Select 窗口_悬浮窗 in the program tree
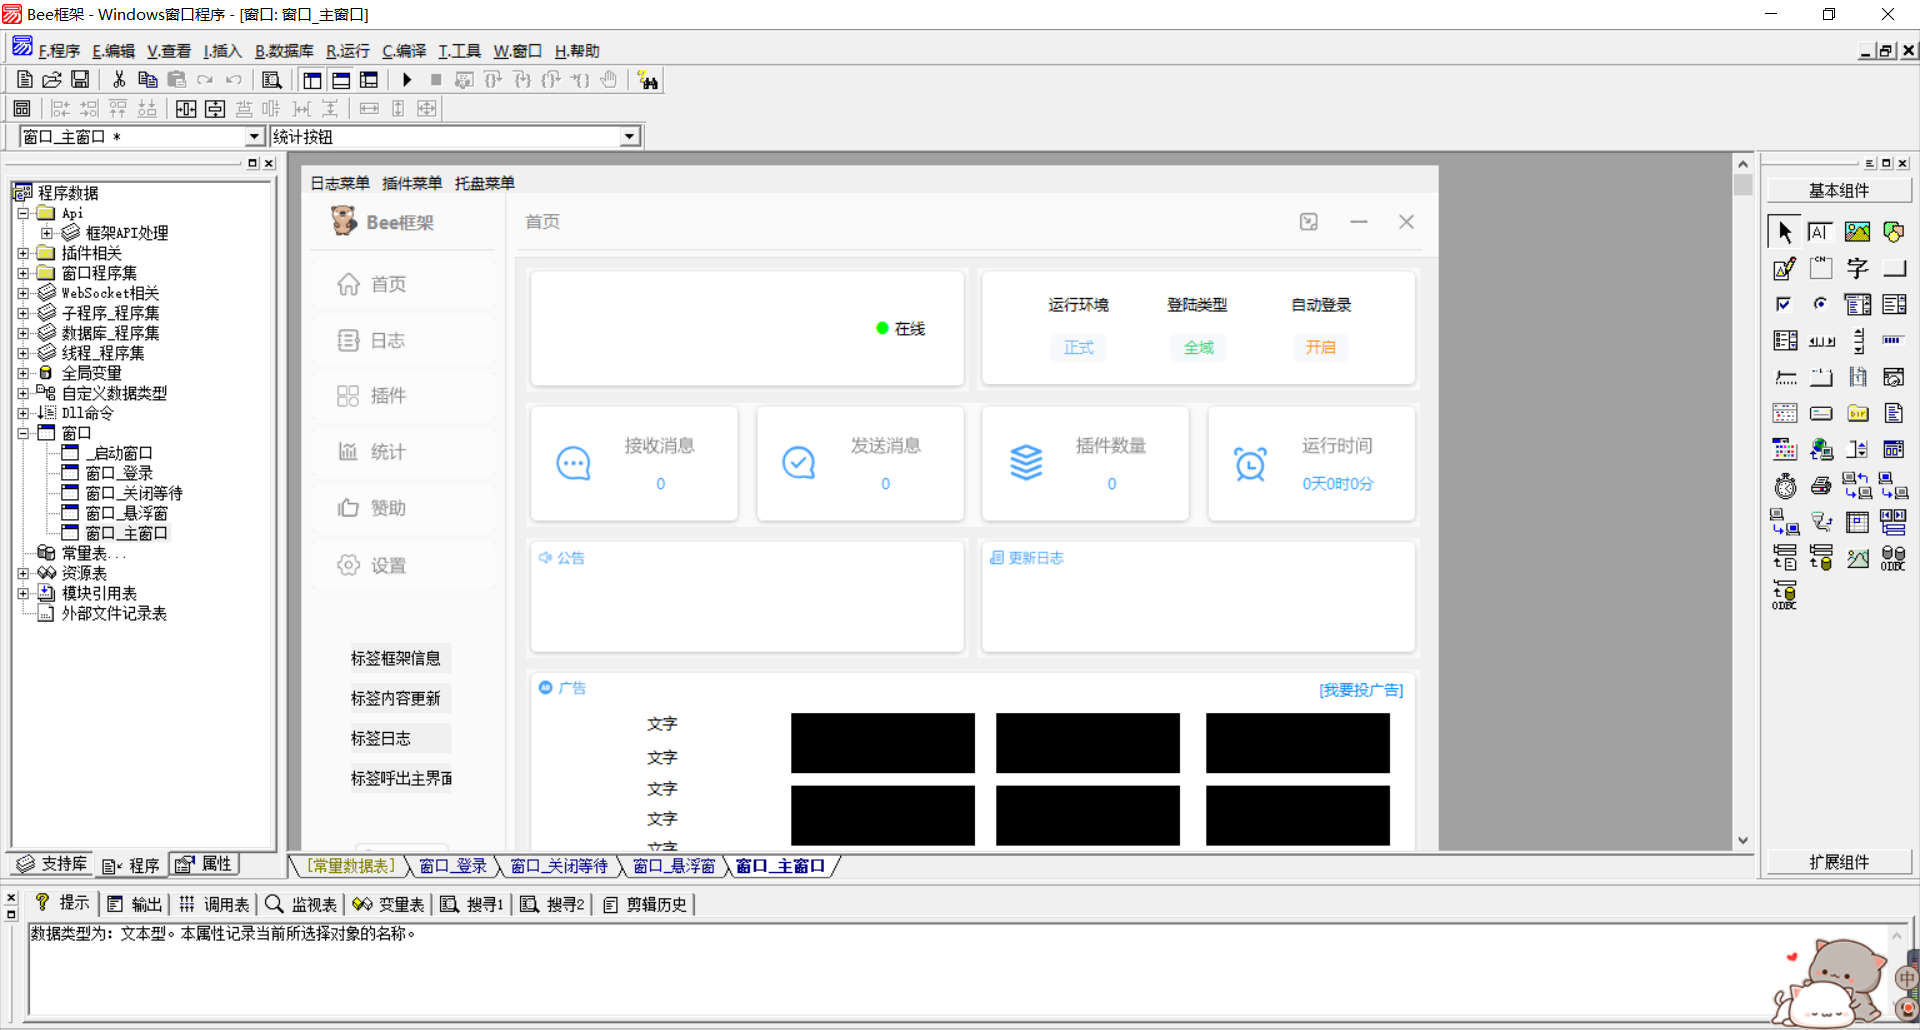The width and height of the screenshot is (1920, 1030). [x=126, y=513]
